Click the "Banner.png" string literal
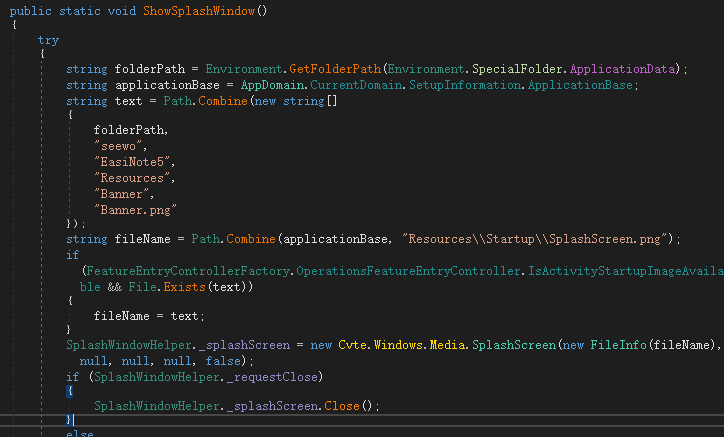 click(x=135, y=208)
